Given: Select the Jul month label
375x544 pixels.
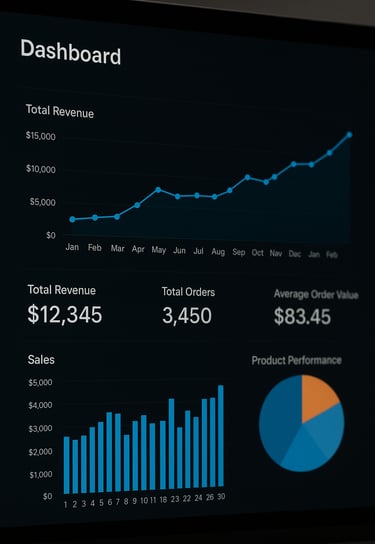Looking at the screenshot, I should (198, 251).
